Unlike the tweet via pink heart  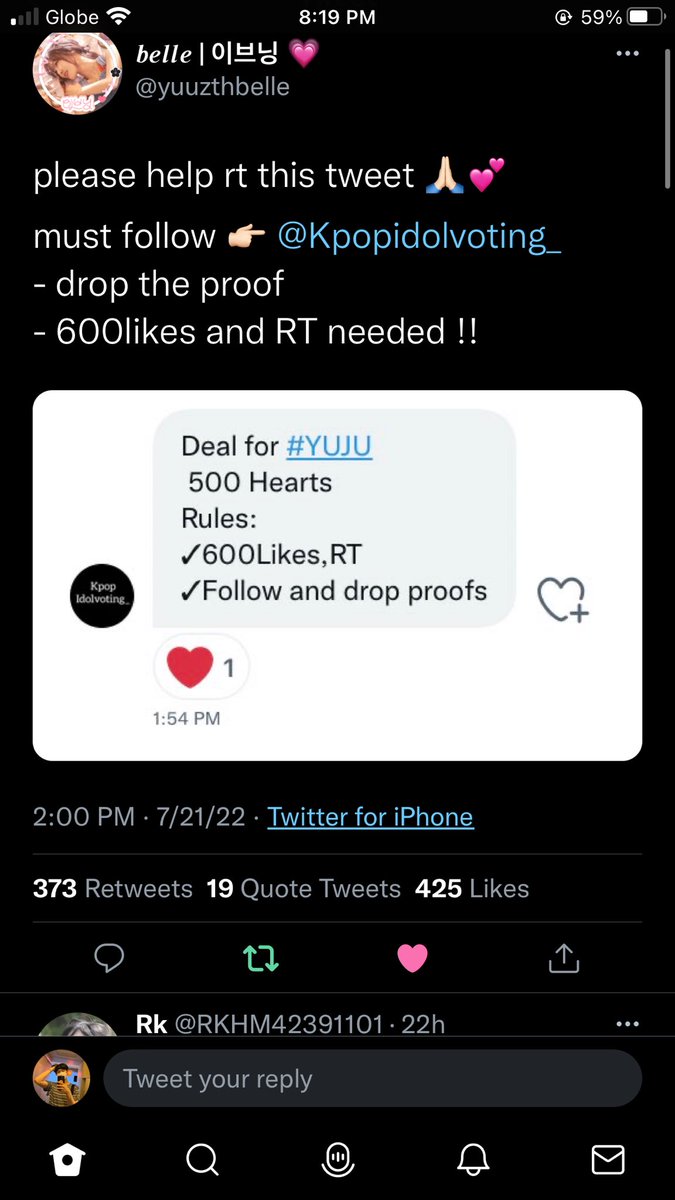(412, 958)
